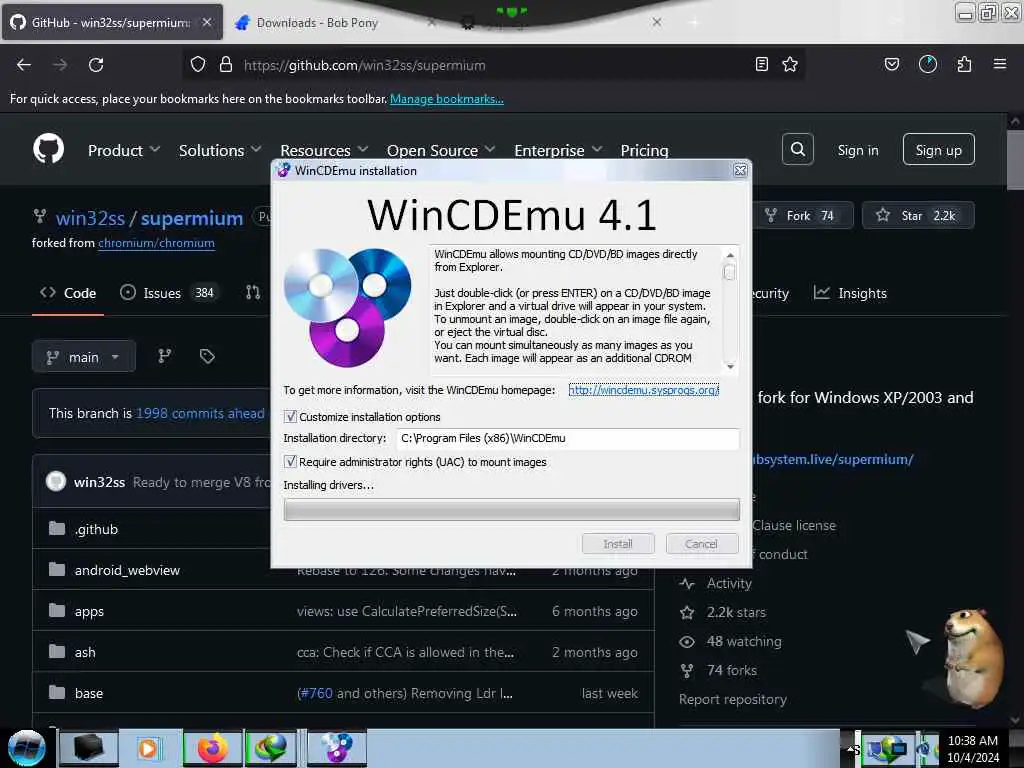The height and width of the screenshot is (768, 1024).
Task: Click the Sign up button
Action: coord(938,150)
